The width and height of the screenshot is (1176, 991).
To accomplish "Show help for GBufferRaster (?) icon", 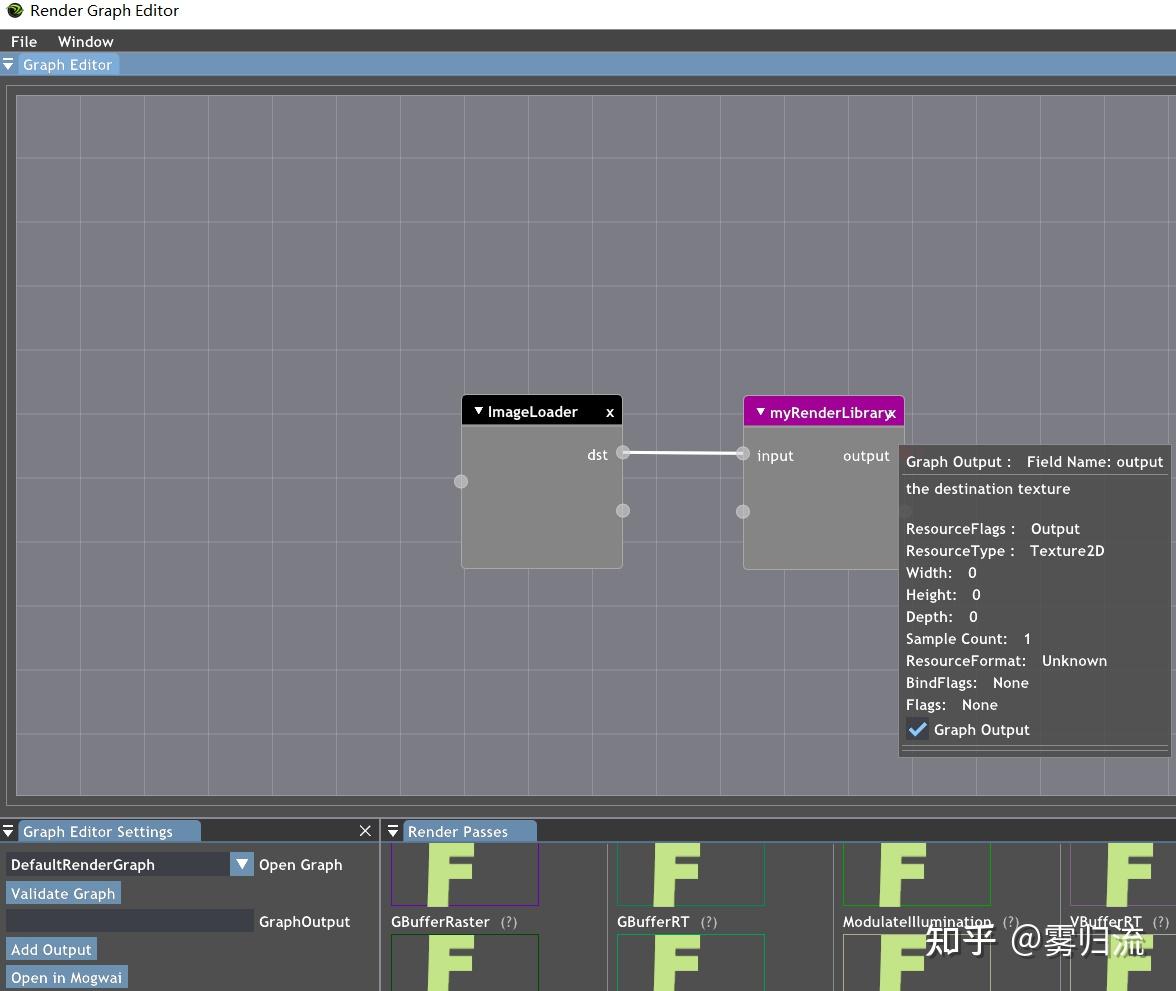I will click(x=509, y=922).
